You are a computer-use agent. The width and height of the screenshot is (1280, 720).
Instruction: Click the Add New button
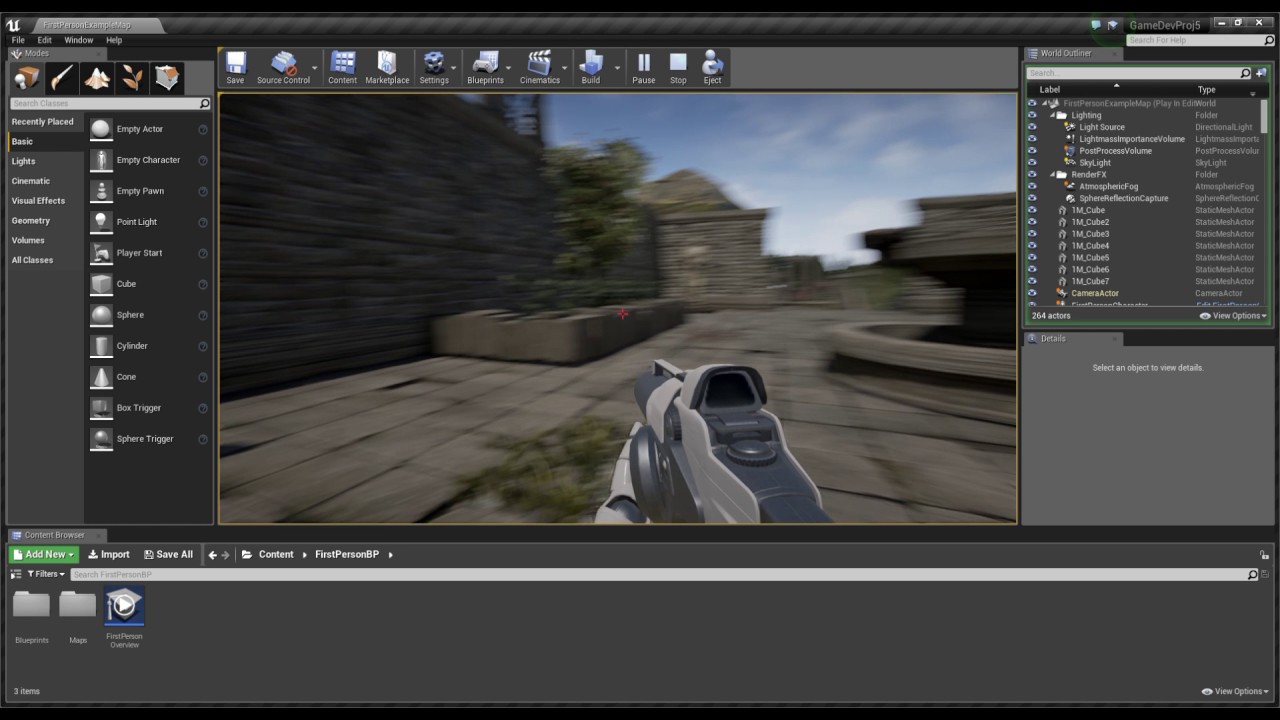(x=43, y=554)
